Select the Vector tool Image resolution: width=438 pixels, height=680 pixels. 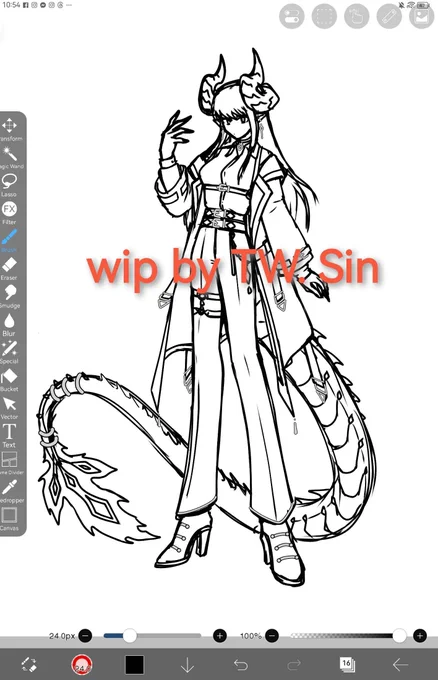click(9, 408)
